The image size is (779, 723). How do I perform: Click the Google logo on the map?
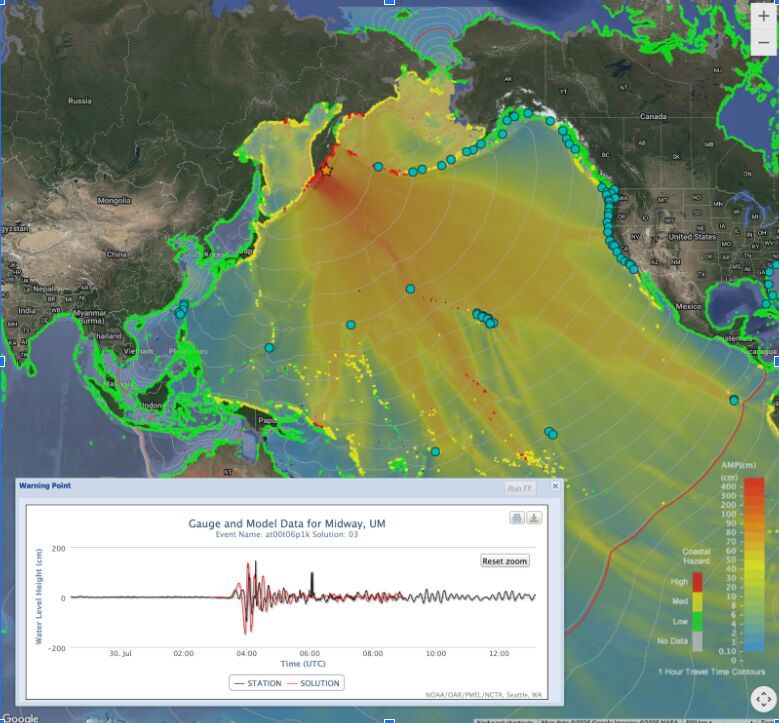tap(20, 718)
